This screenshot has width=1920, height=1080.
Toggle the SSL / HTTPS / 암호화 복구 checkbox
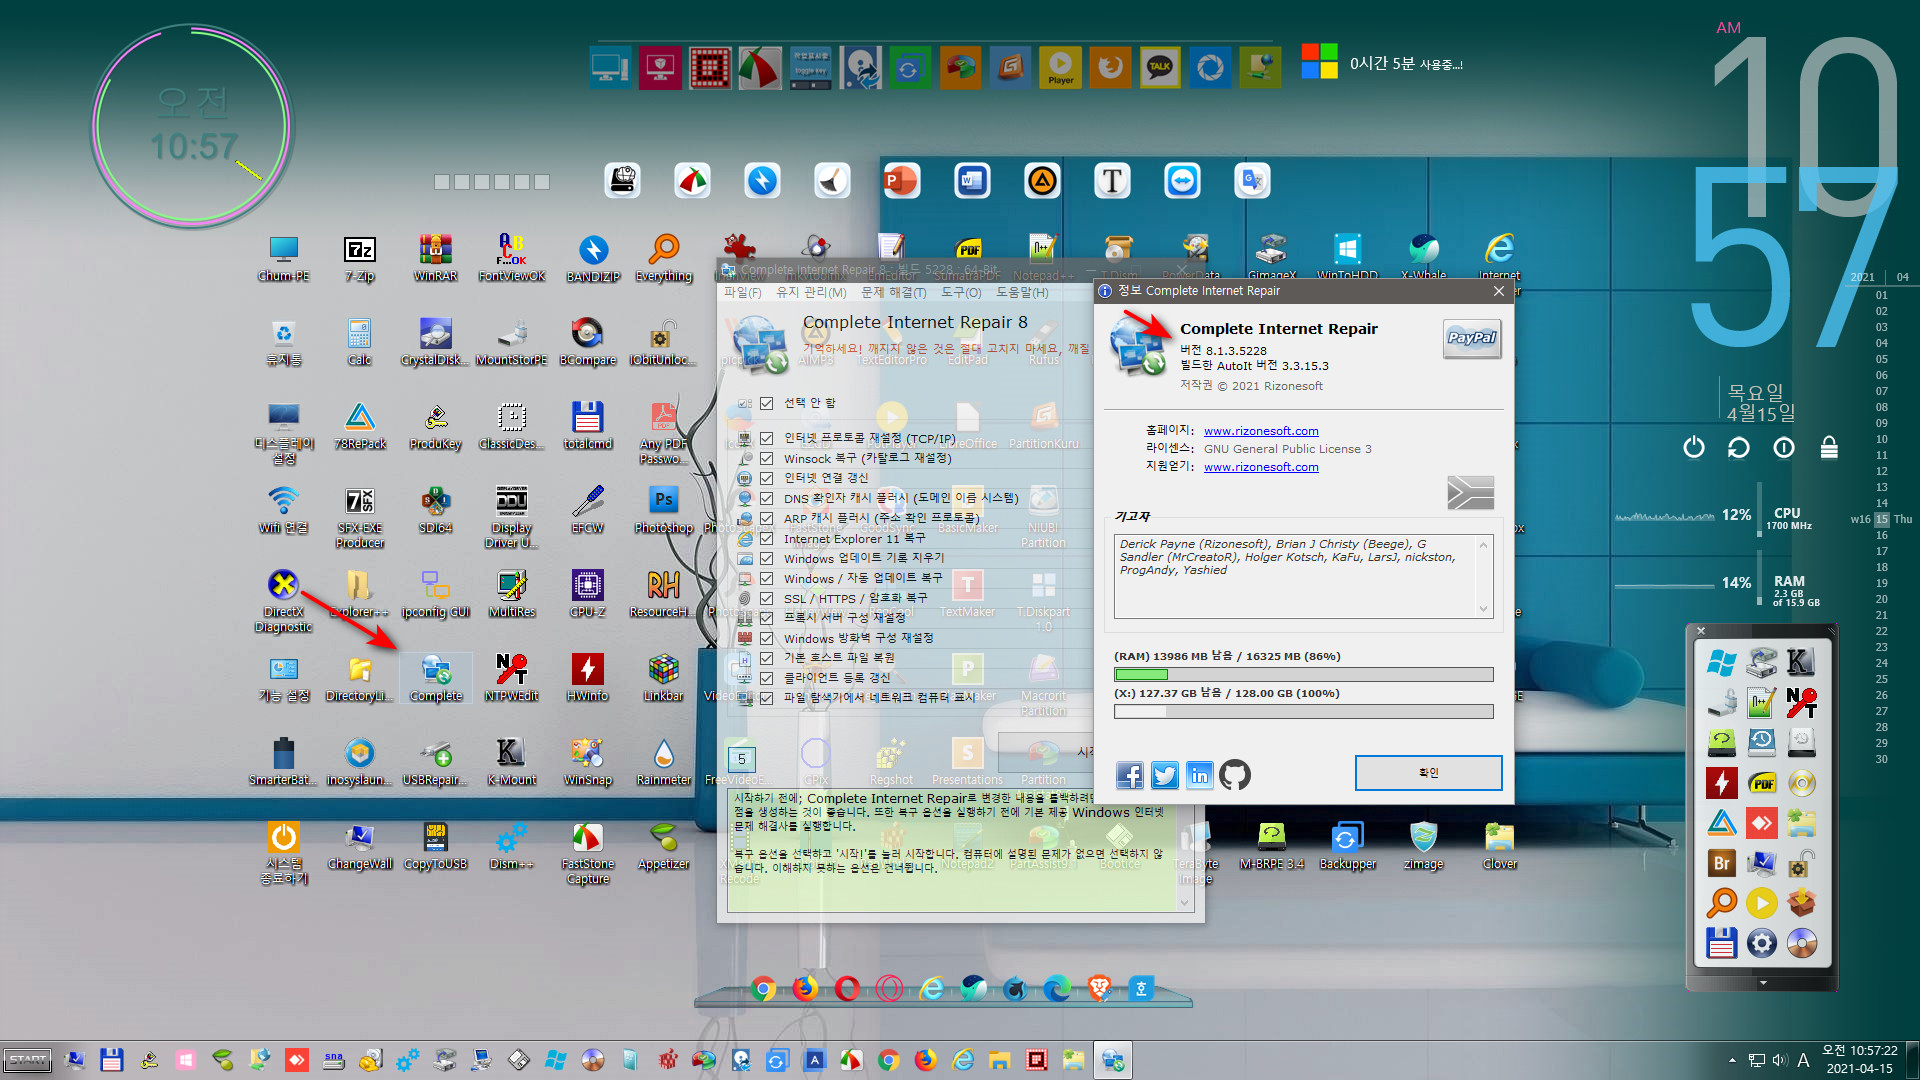click(x=767, y=598)
